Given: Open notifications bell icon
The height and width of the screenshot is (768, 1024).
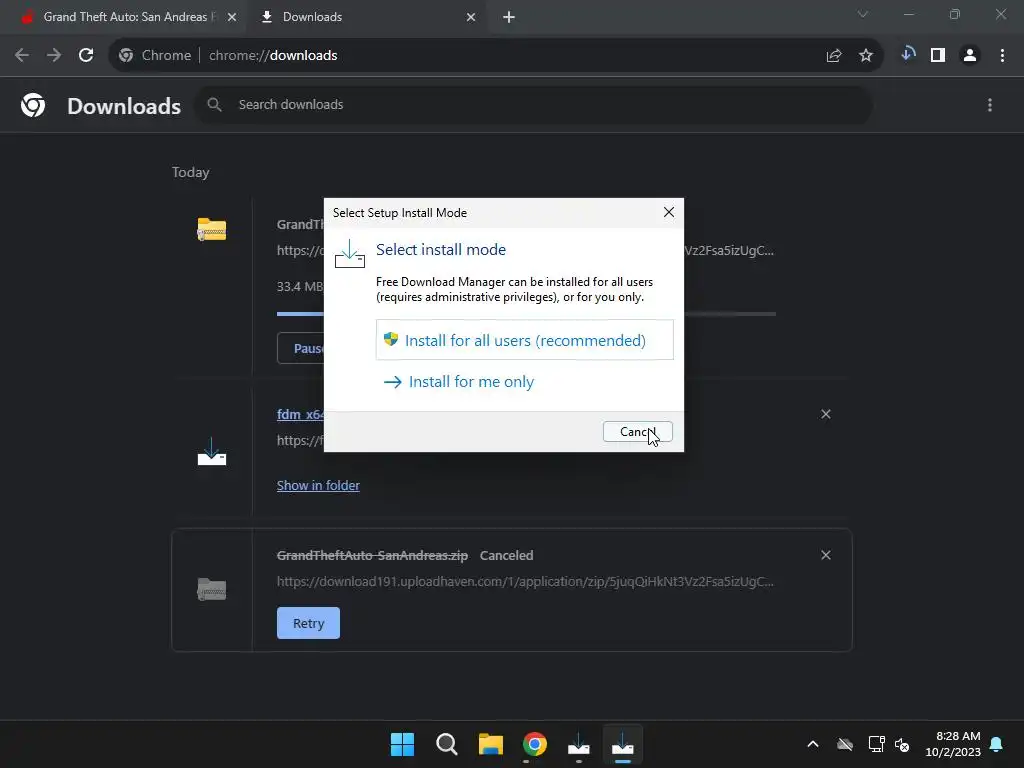Looking at the screenshot, I should pos(996,744).
